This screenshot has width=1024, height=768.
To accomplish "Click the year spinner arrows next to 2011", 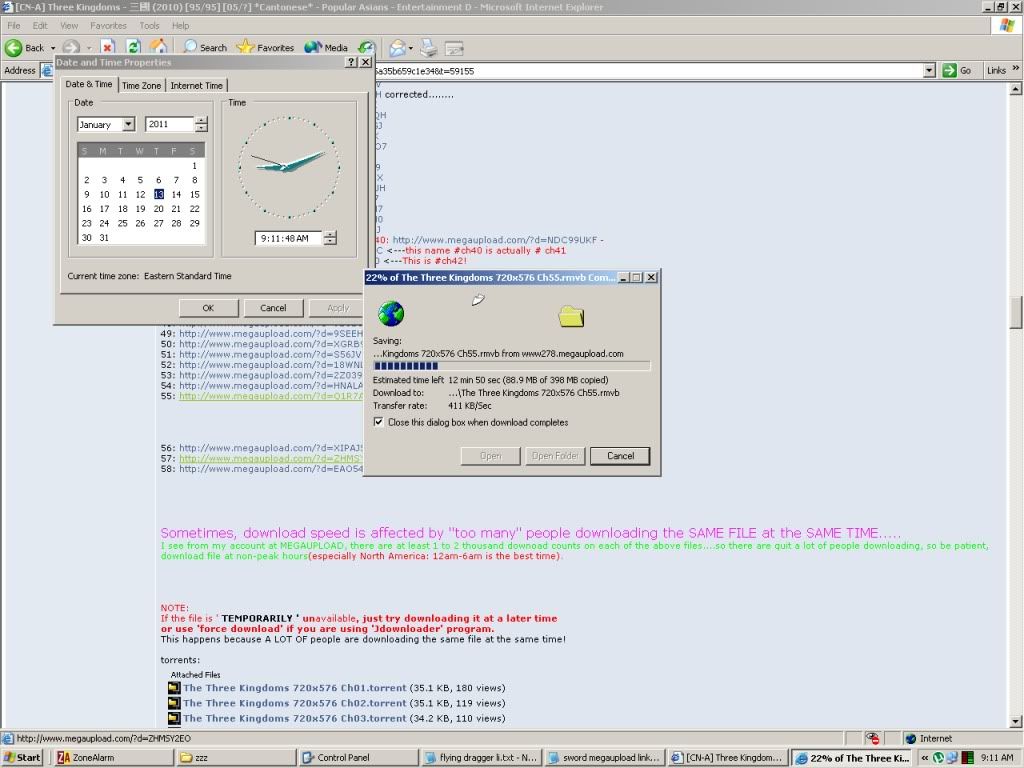I will (201, 124).
